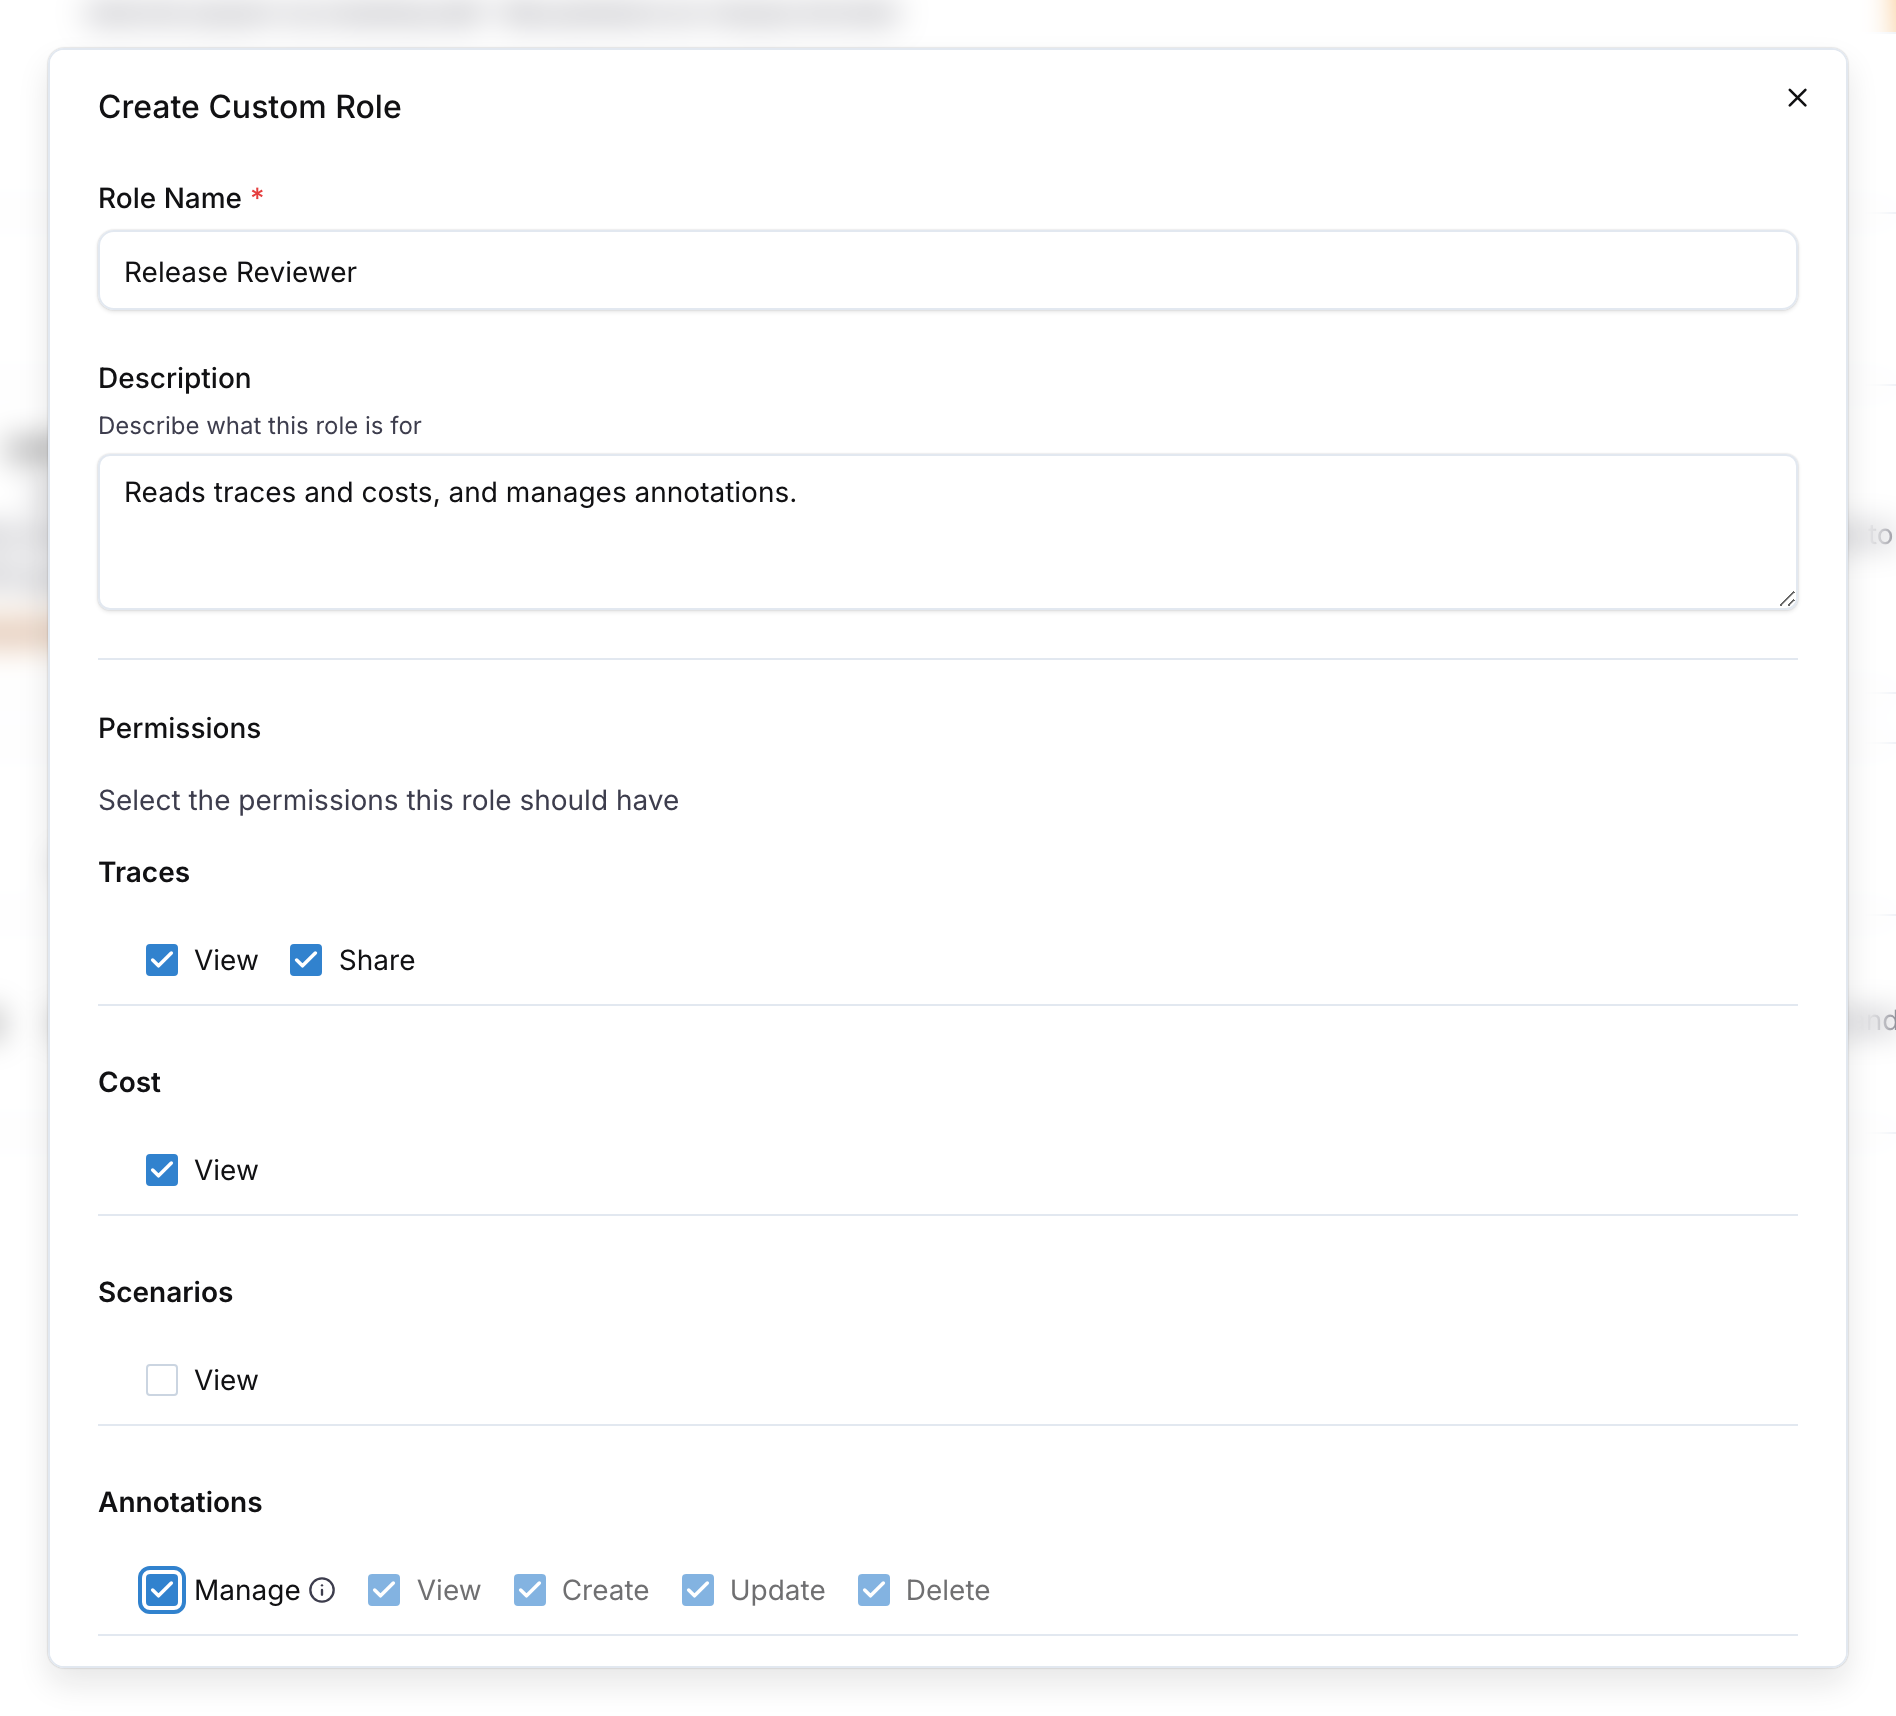Screen dimensions: 1896x1716
Task: Click the description textarea resize handle
Action: [x=1787, y=598]
